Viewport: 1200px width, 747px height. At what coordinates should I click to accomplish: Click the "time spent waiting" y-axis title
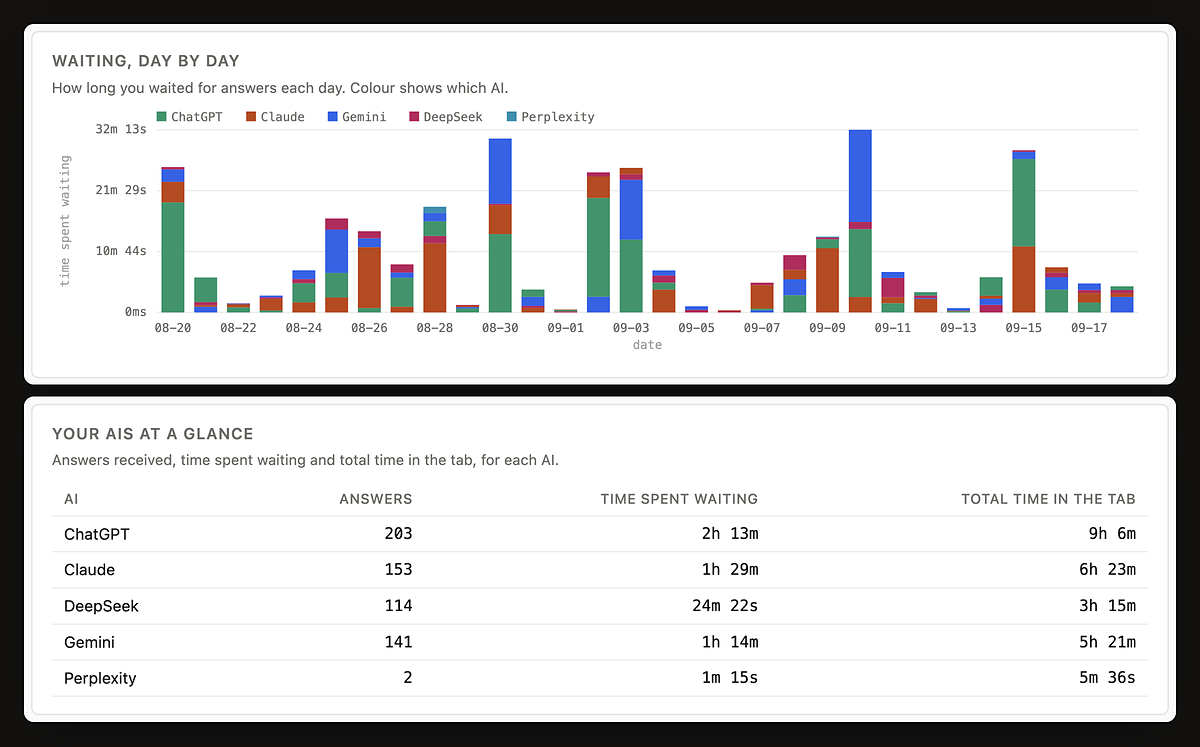click(65, 220)
